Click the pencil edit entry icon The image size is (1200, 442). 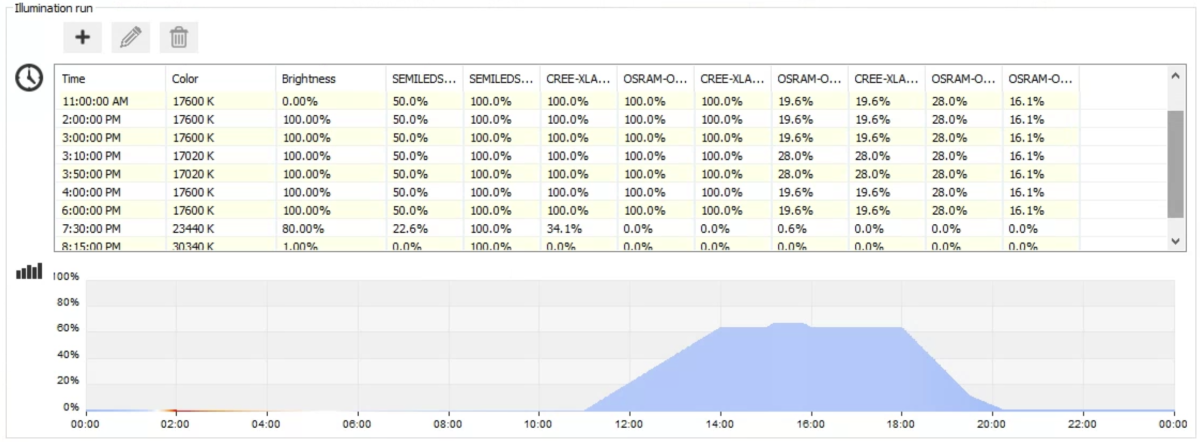(130, 38)
